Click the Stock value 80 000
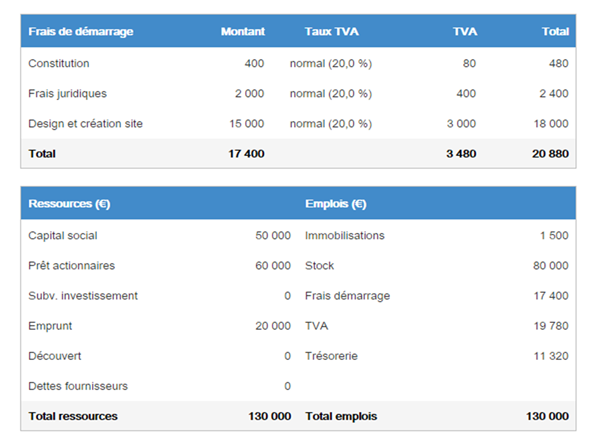 pyautogui.click(x=551, y=266)
